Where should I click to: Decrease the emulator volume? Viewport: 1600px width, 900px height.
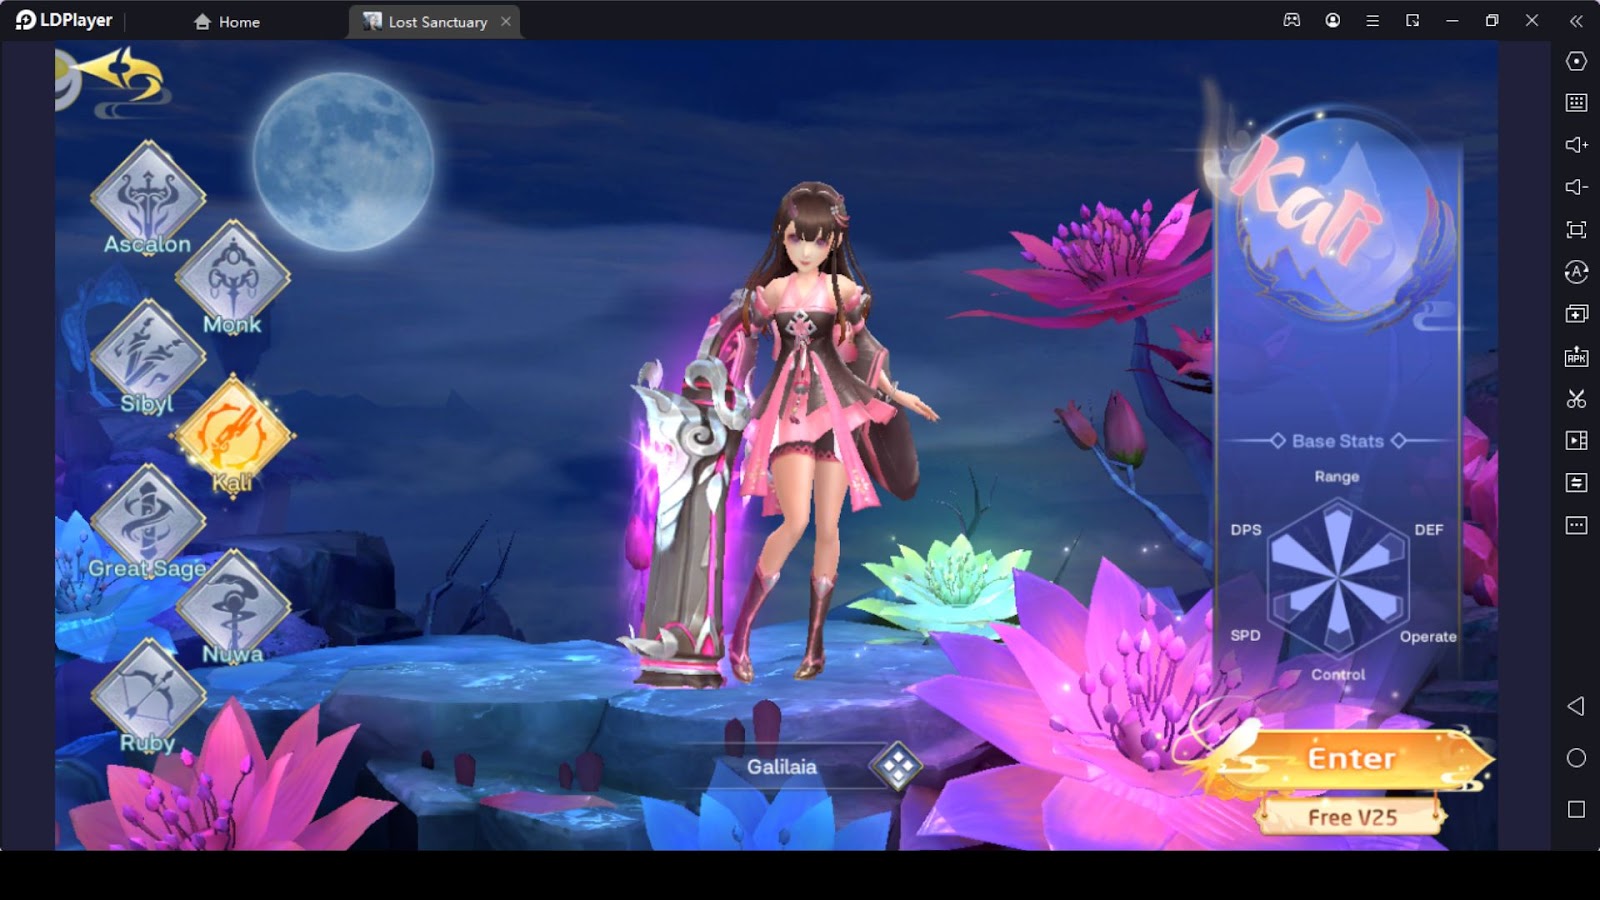point(1577,187)
